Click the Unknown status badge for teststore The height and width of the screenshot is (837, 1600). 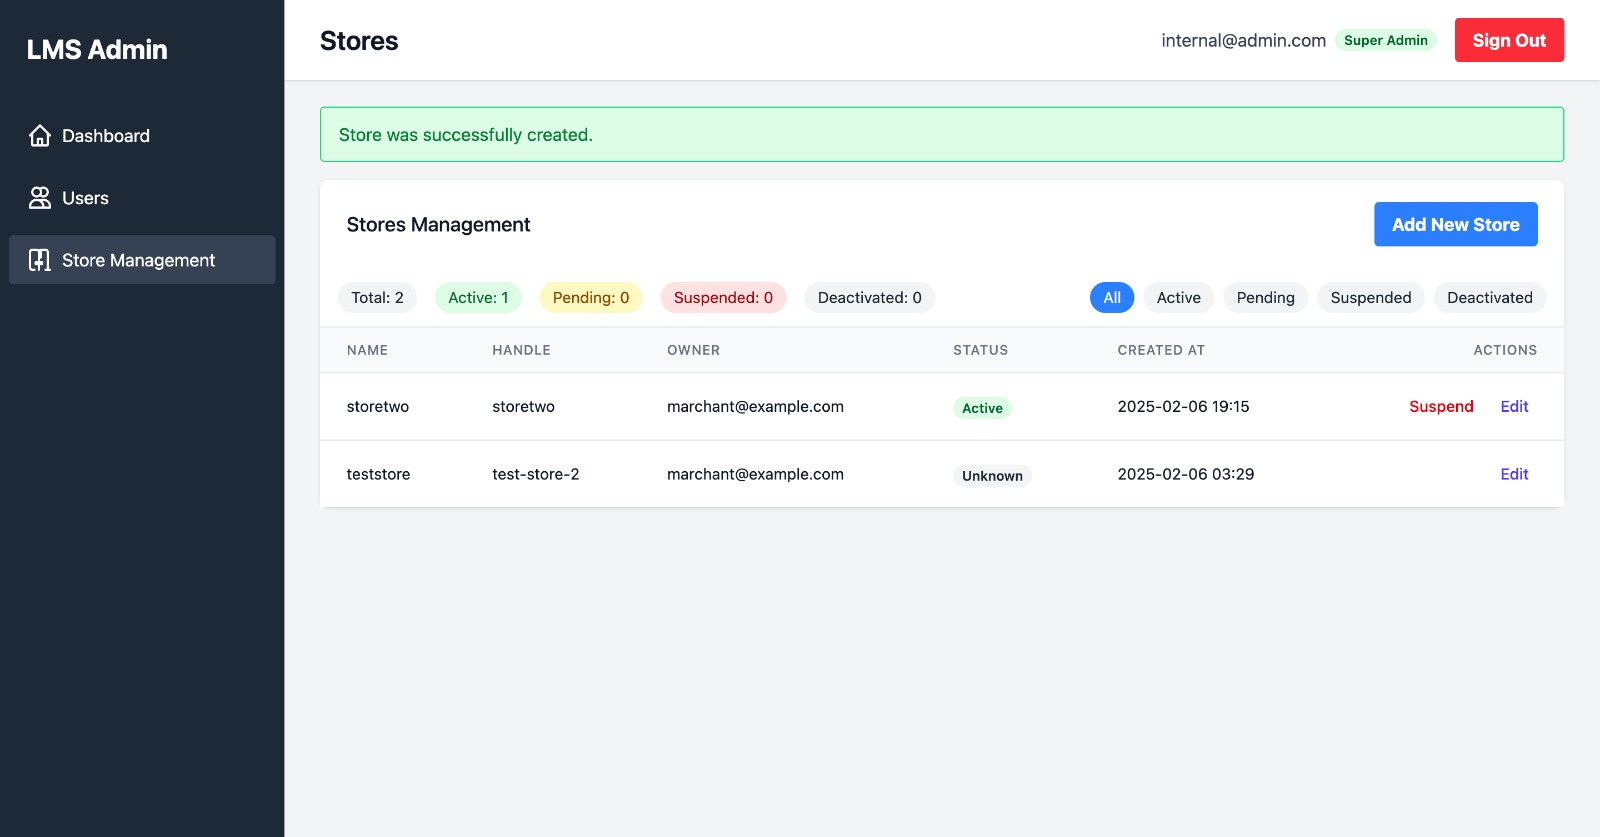pyautogui.click(x=992, y=476)
